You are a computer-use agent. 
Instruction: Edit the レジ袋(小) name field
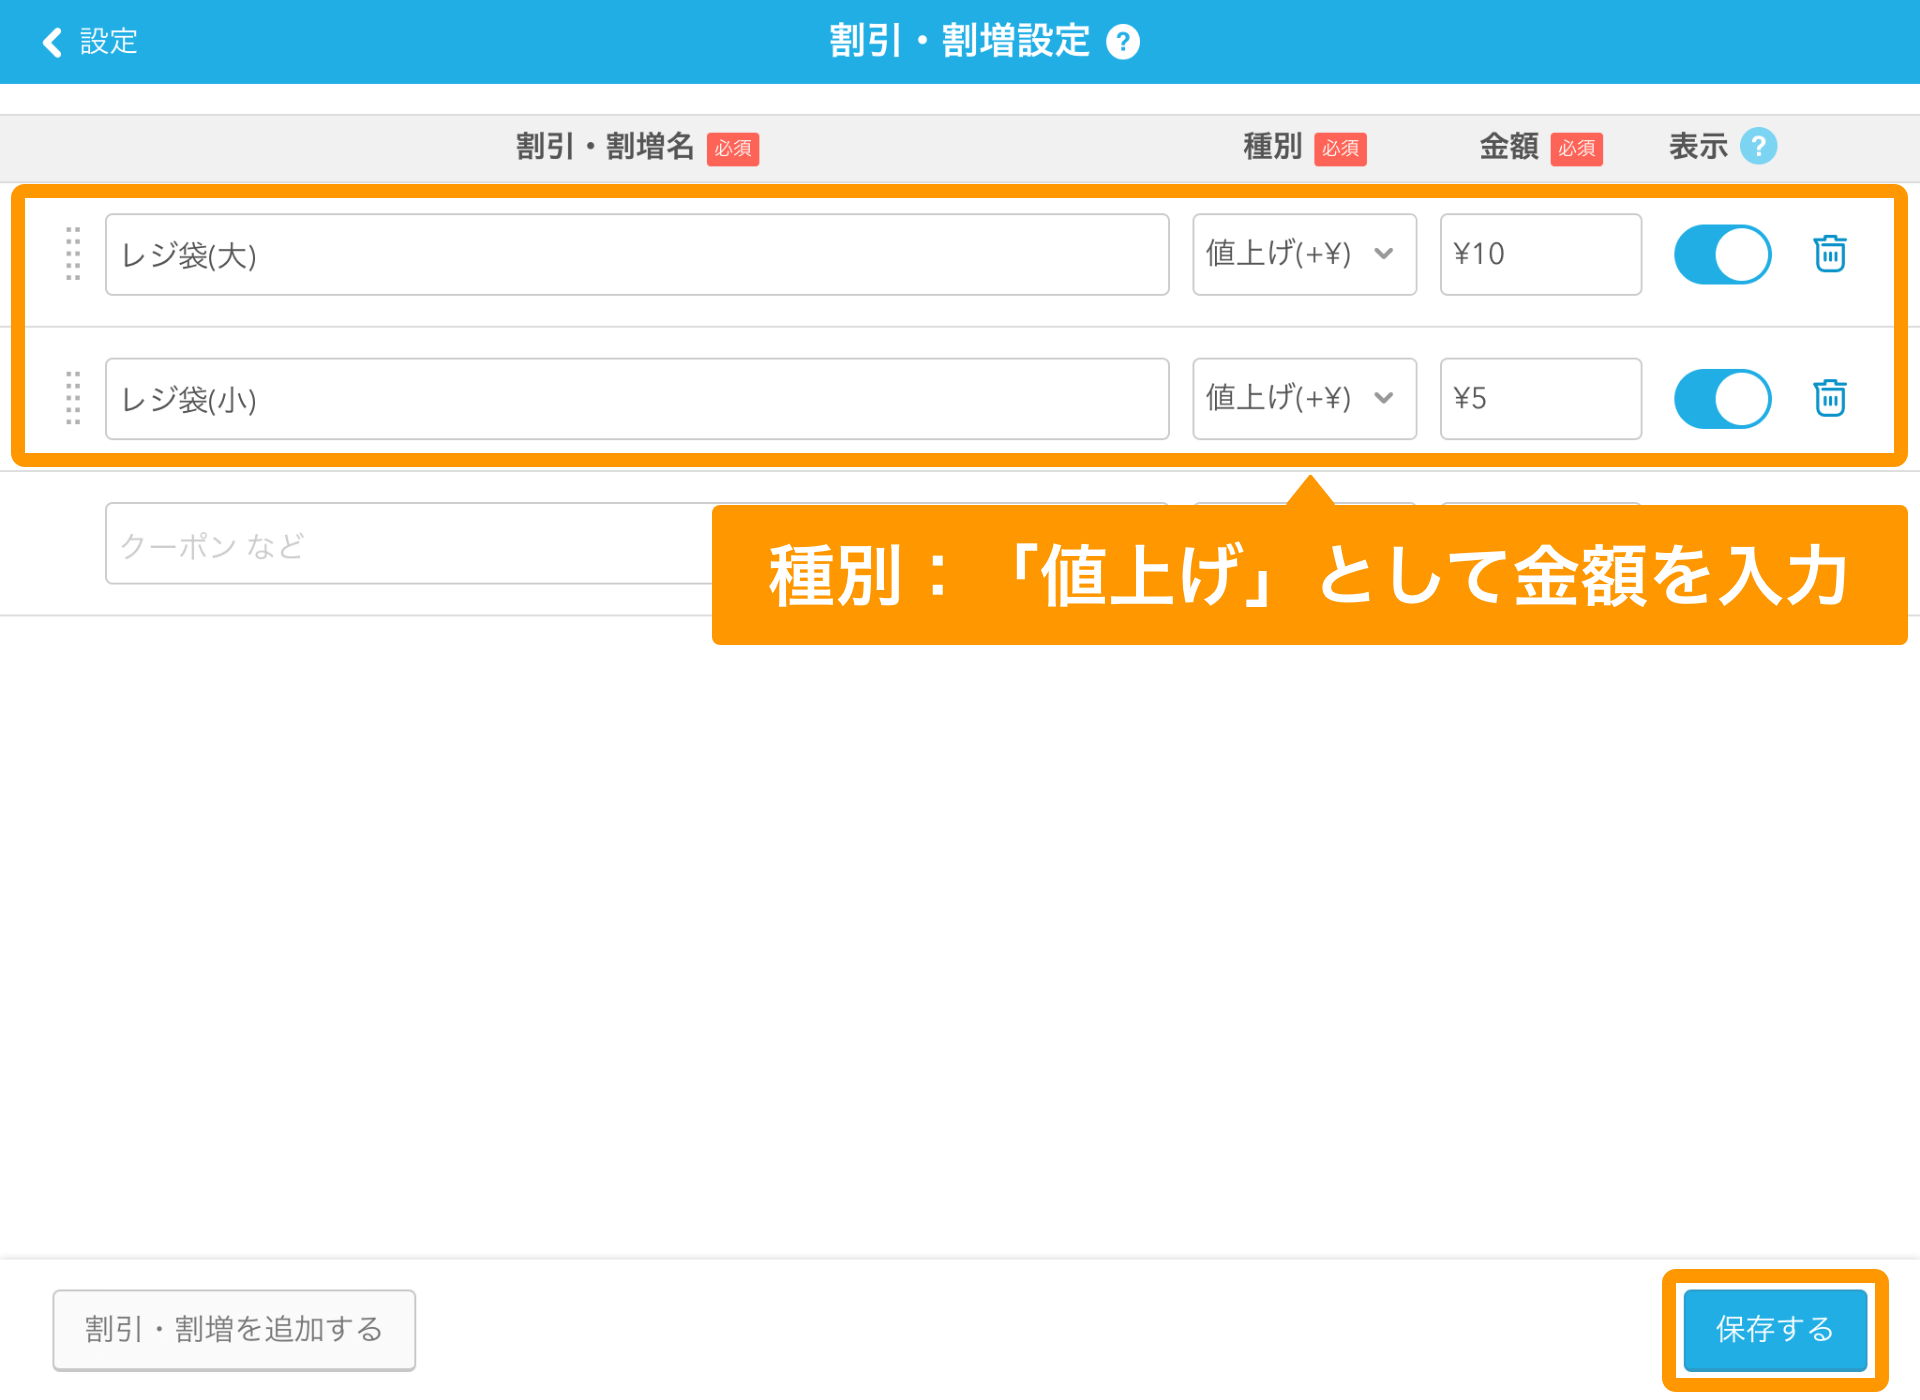637,398
